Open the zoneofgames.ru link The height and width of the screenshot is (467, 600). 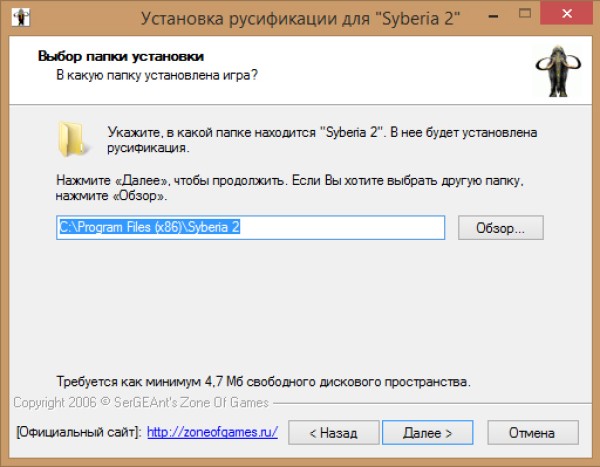[x=212, y=432]
